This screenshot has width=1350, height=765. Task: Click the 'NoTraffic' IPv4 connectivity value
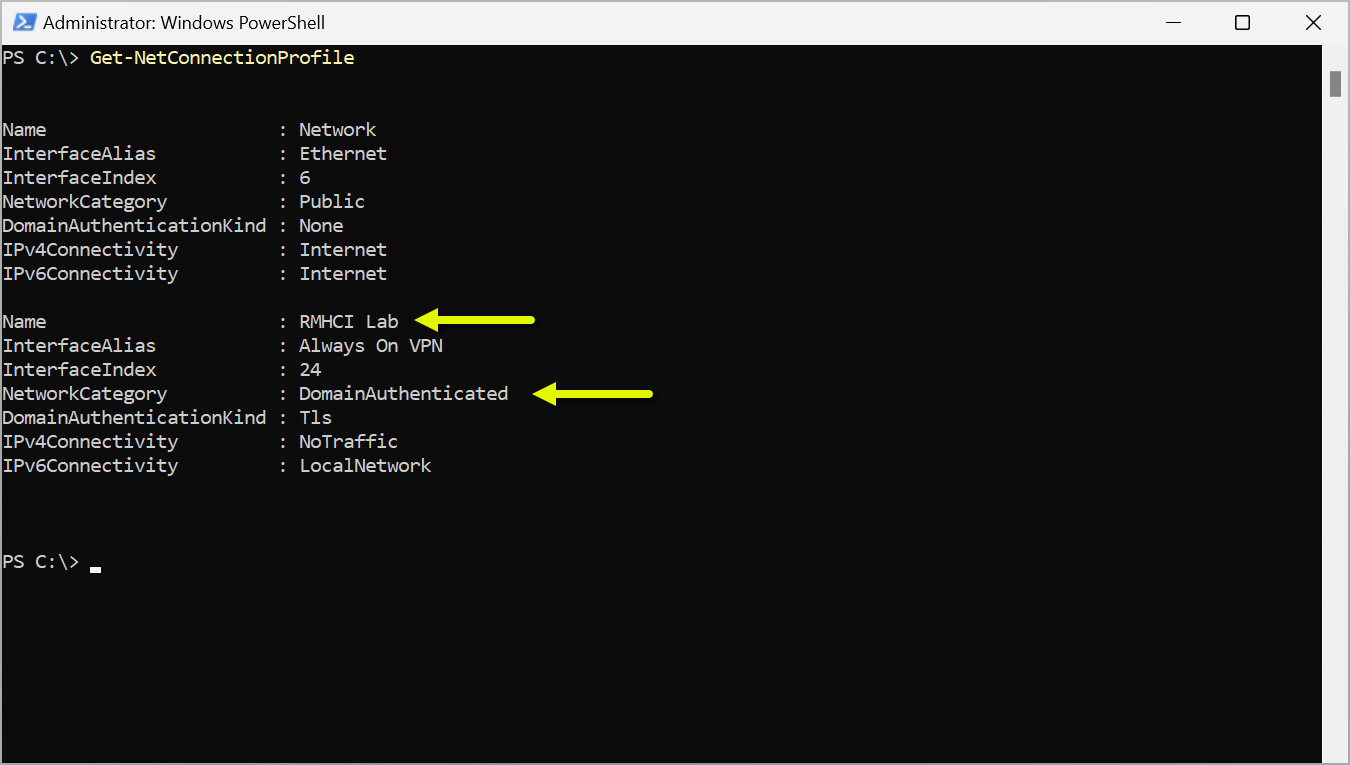tap(349, 442)
